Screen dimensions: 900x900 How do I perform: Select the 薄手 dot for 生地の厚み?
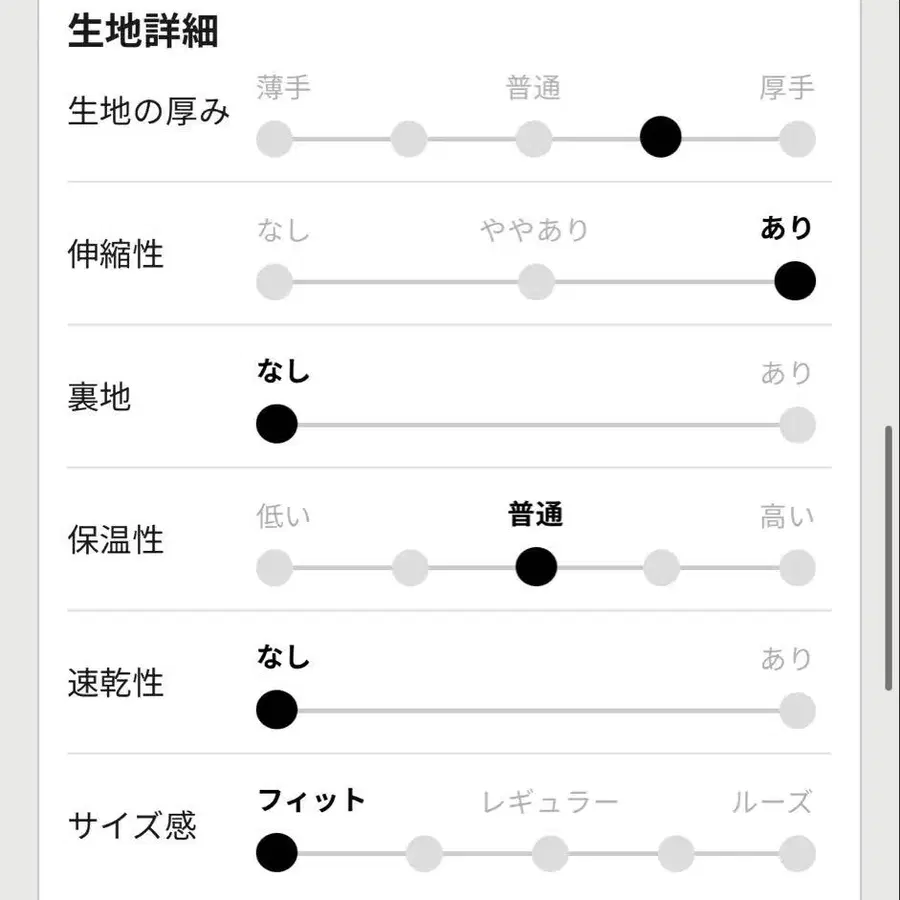(x=275, y=138)
